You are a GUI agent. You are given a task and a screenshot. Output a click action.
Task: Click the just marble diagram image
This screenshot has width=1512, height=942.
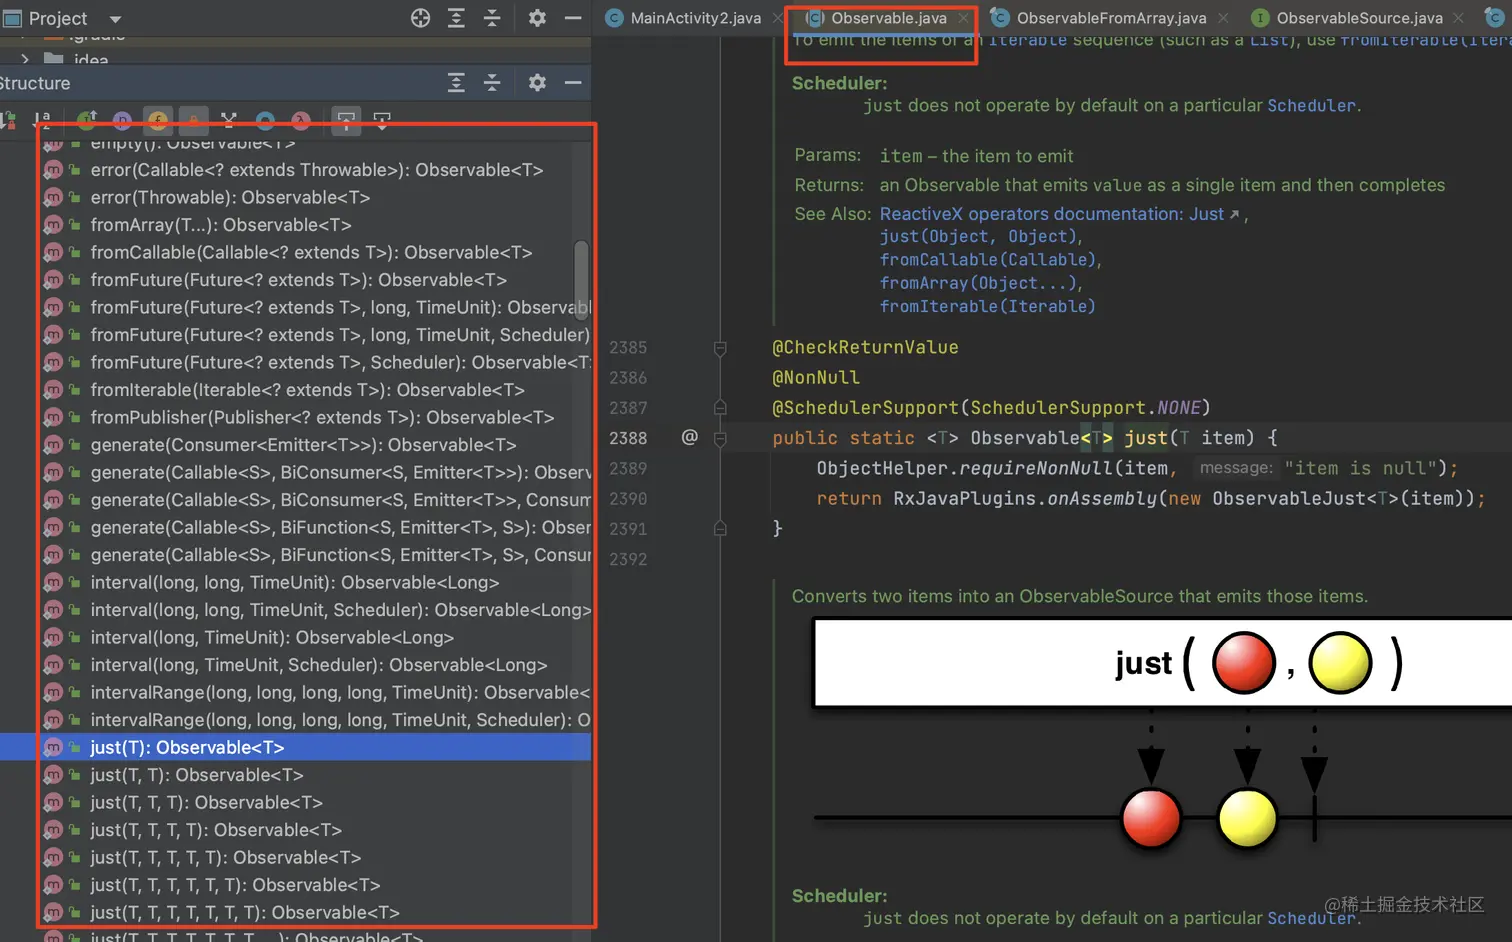[x=1162, y=735]
